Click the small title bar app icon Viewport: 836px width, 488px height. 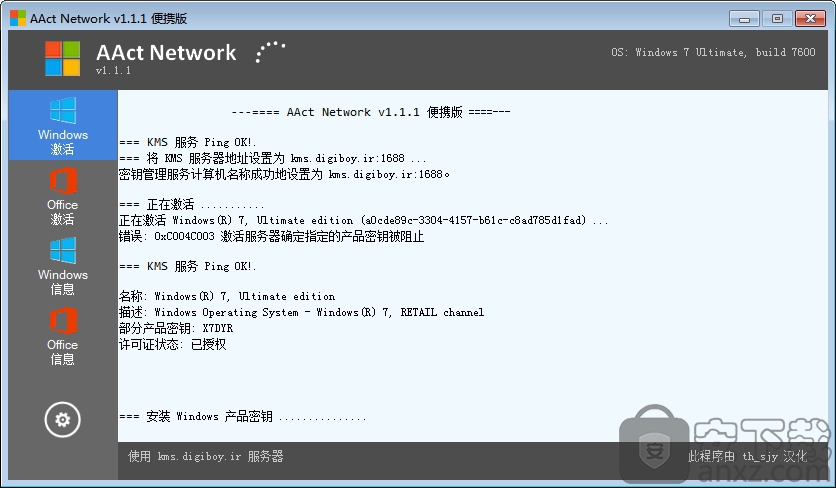pyautogui.click(x=18, y=18)
